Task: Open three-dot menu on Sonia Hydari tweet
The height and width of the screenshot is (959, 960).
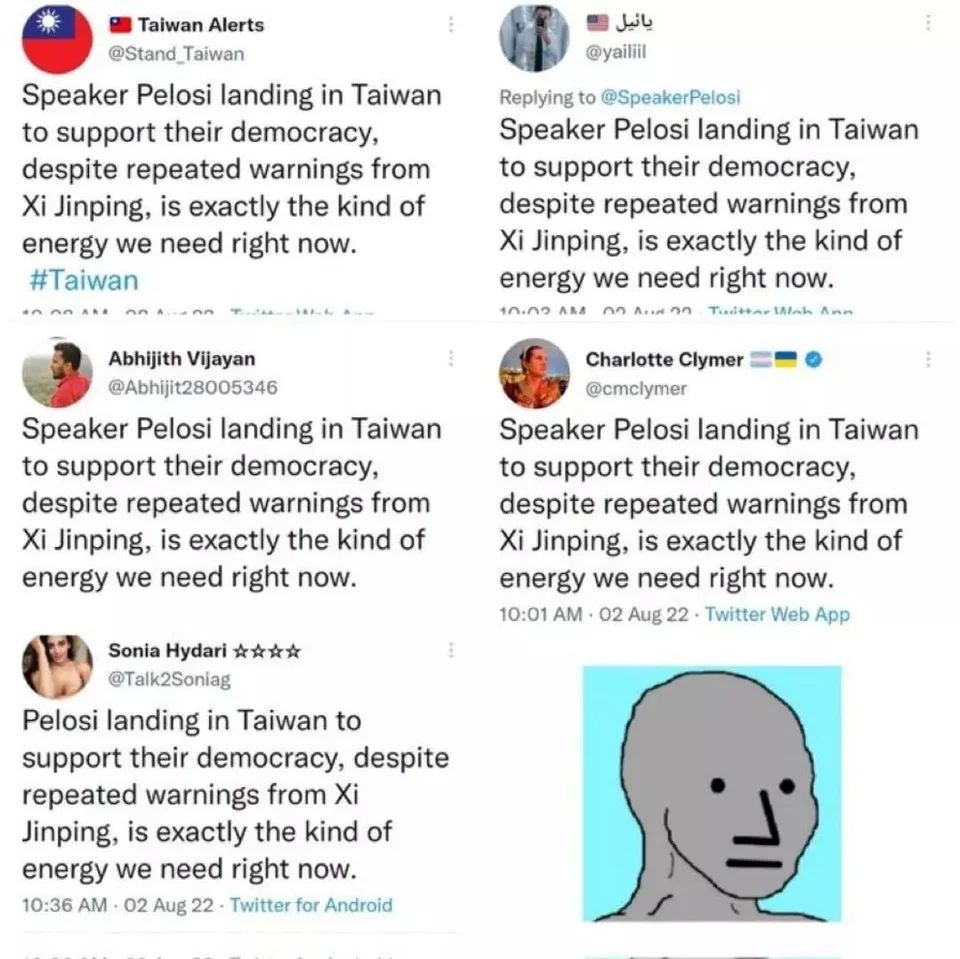Action: [451, 650]
